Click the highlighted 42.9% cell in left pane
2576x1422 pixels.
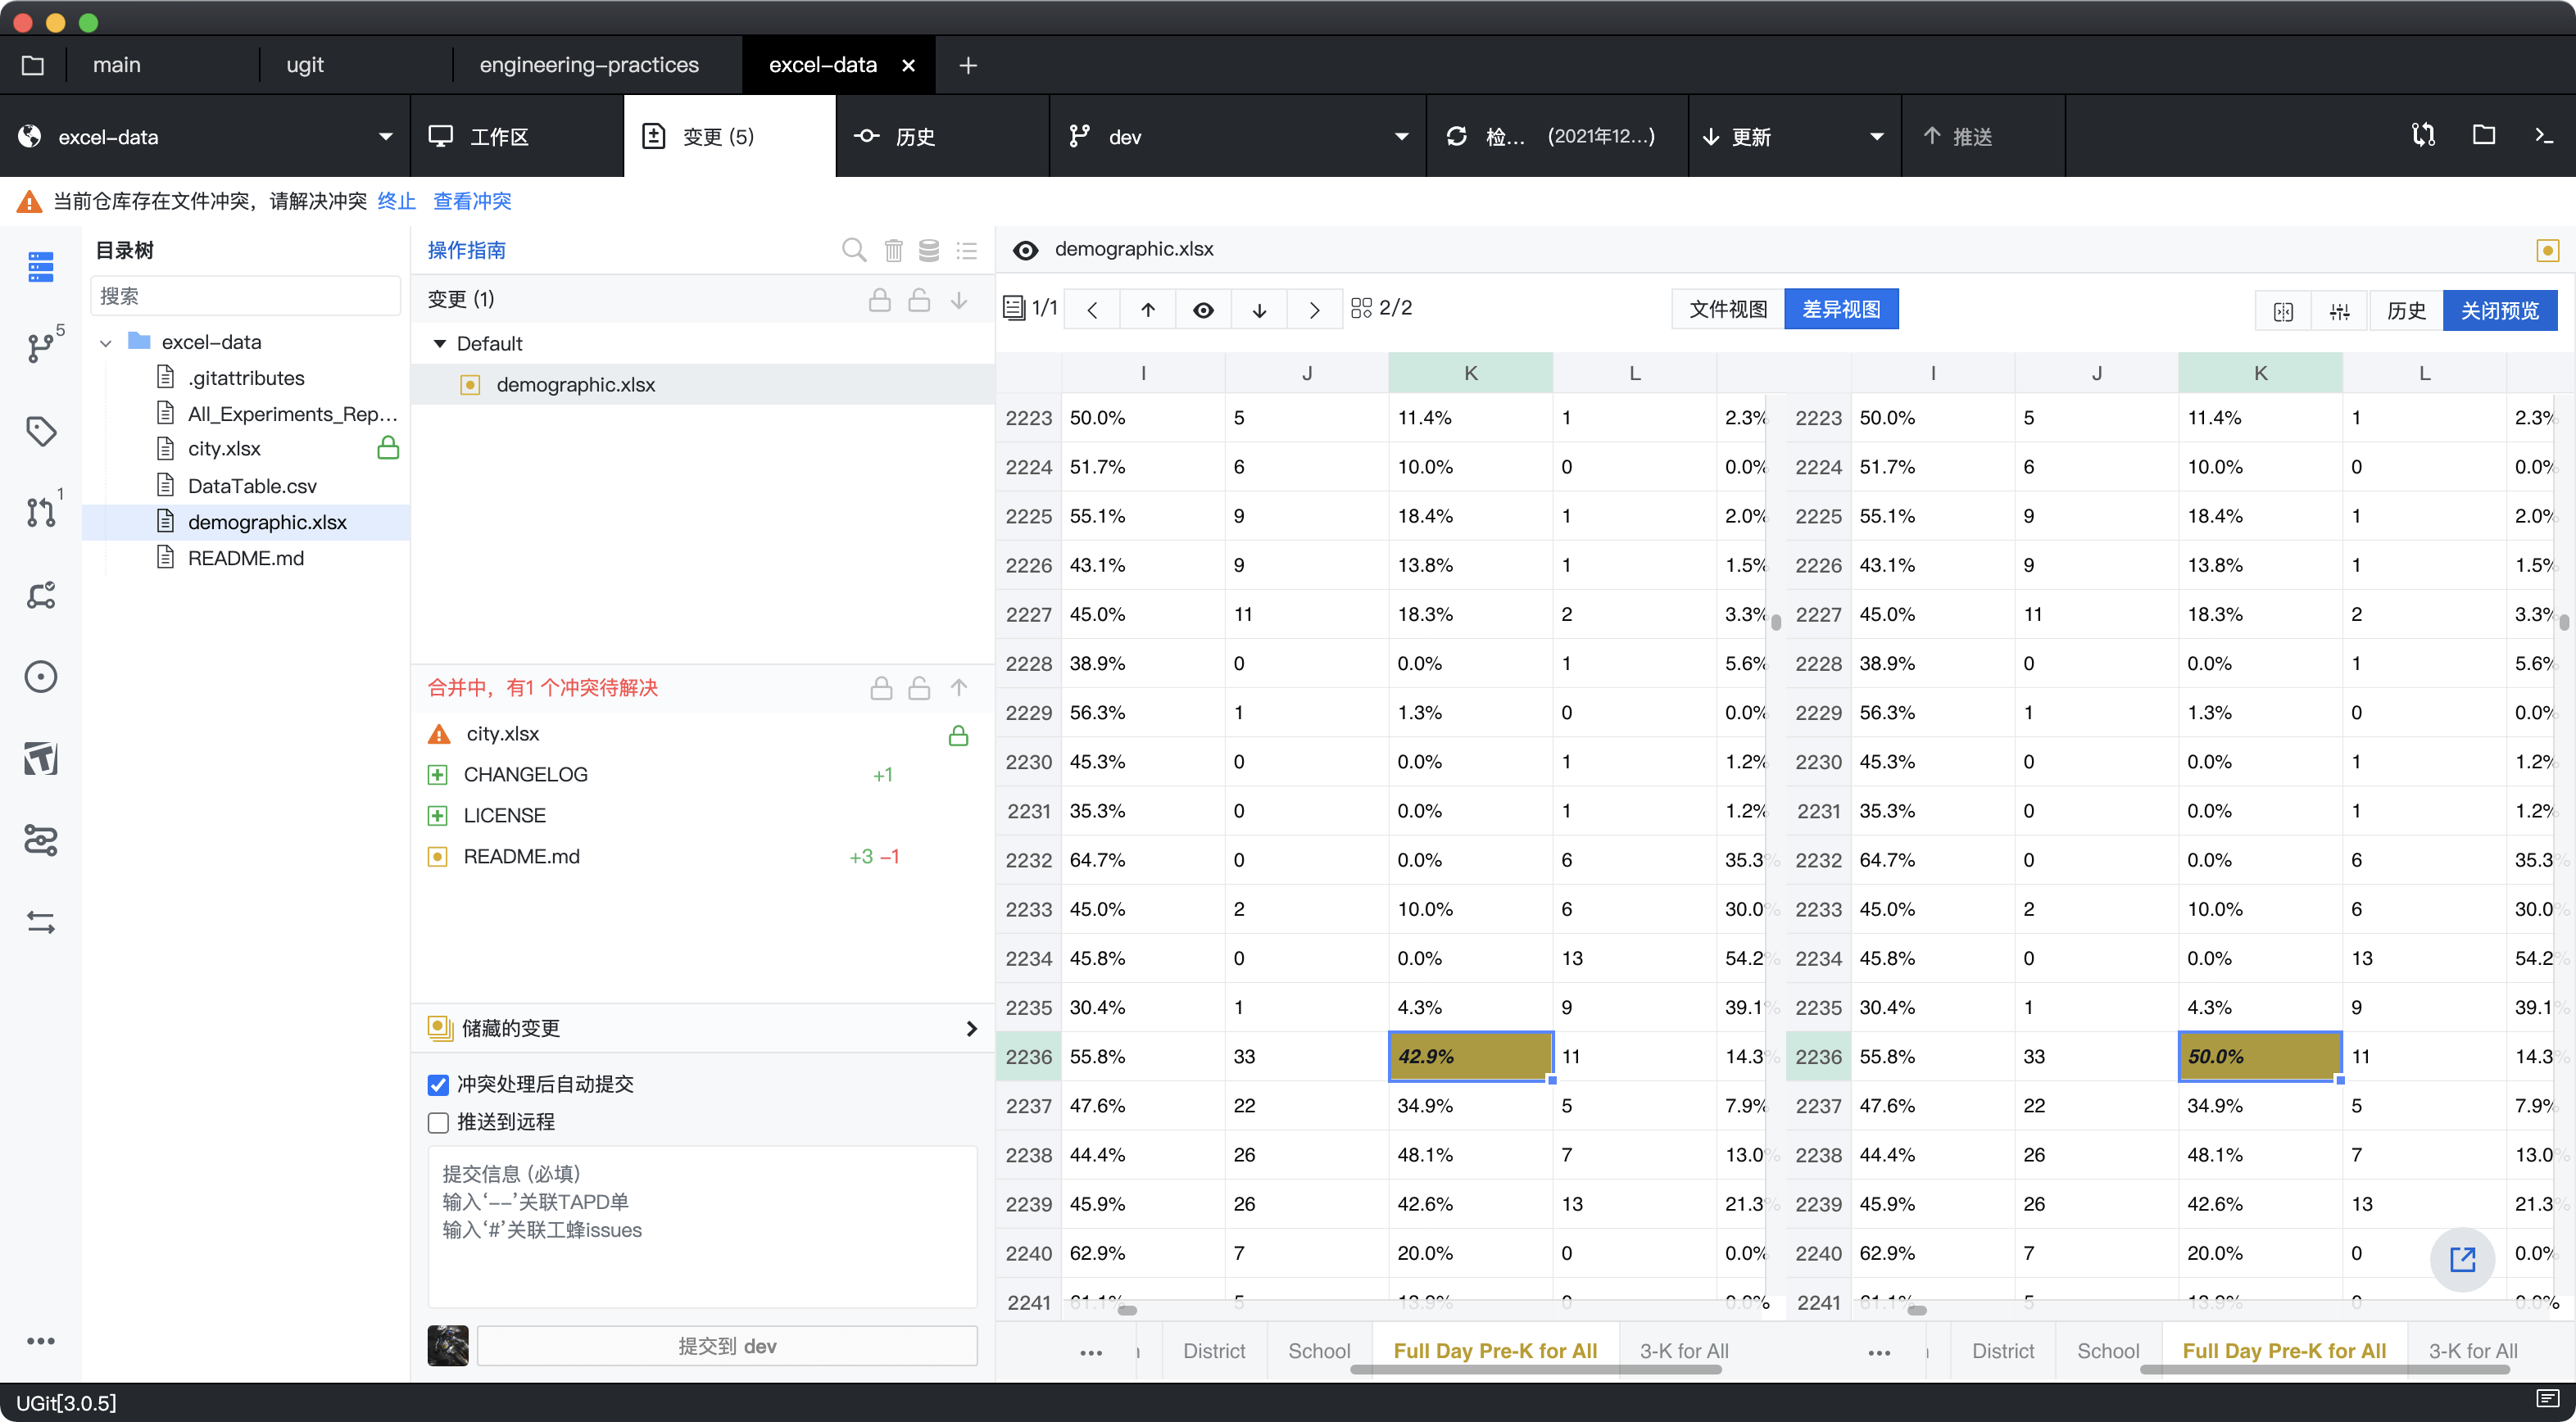(1470, 1056)
